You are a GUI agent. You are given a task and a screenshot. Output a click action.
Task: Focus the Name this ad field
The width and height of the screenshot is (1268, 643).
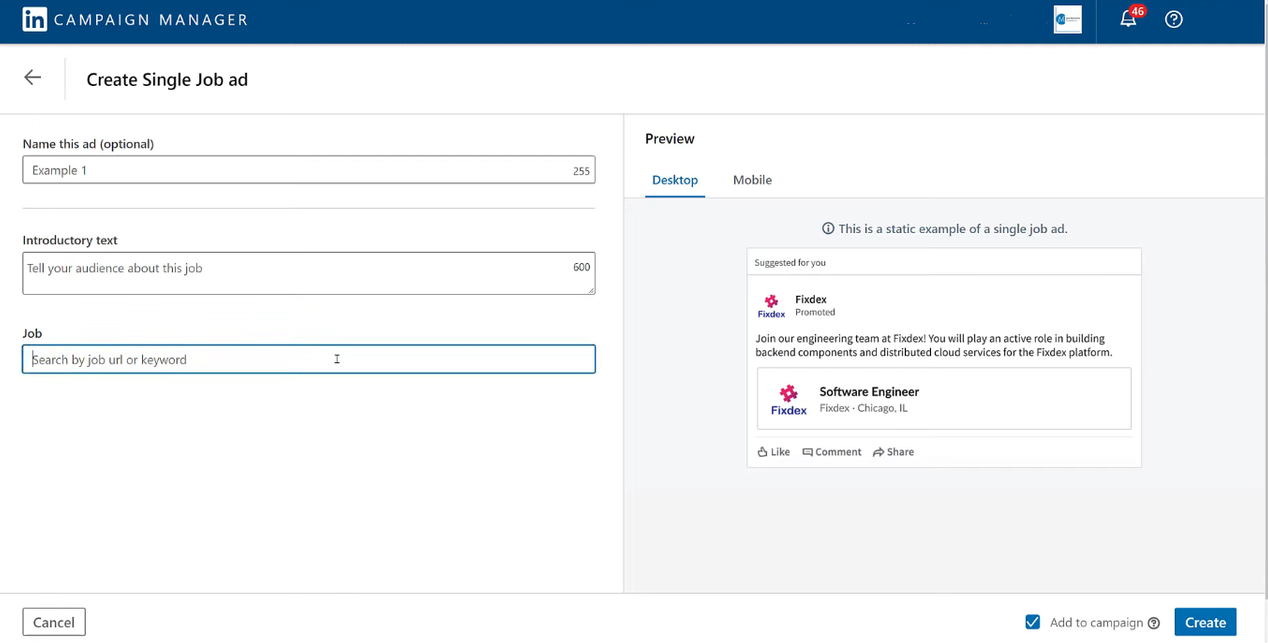pyautogui.click(x=300, y=170)
